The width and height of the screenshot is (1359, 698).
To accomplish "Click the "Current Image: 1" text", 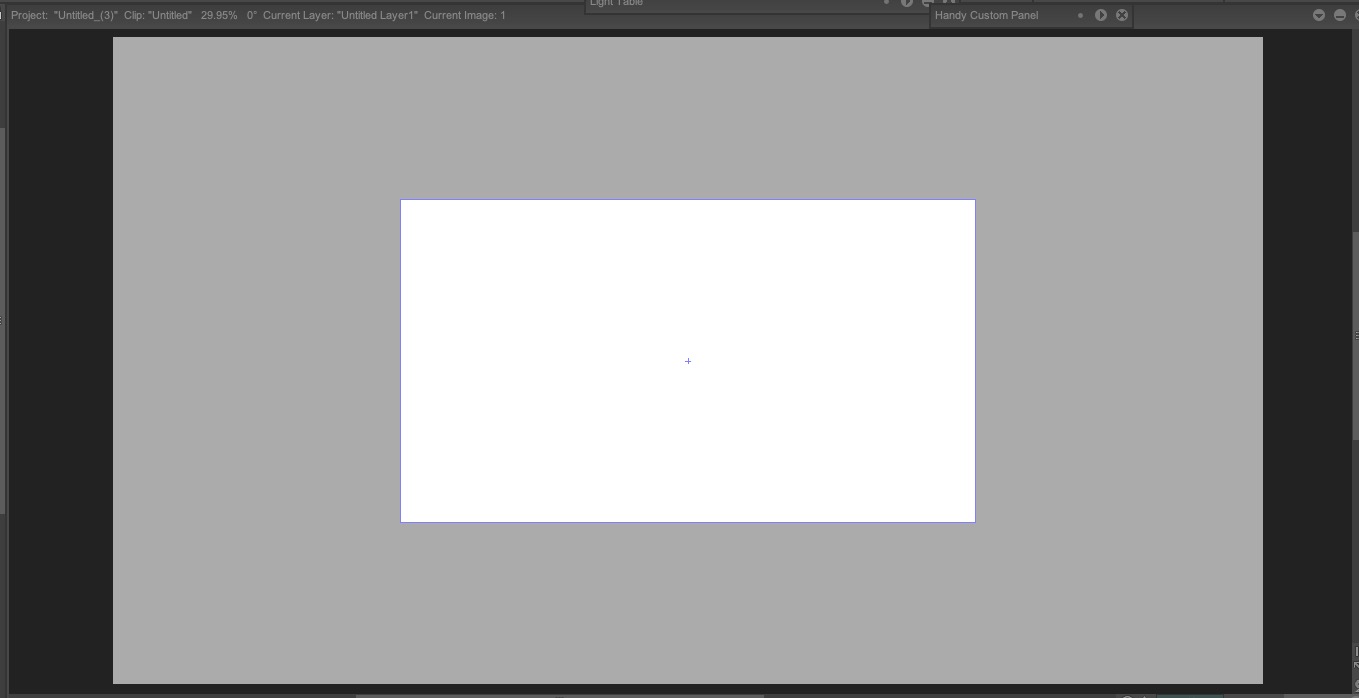I will tap(465, 15).
